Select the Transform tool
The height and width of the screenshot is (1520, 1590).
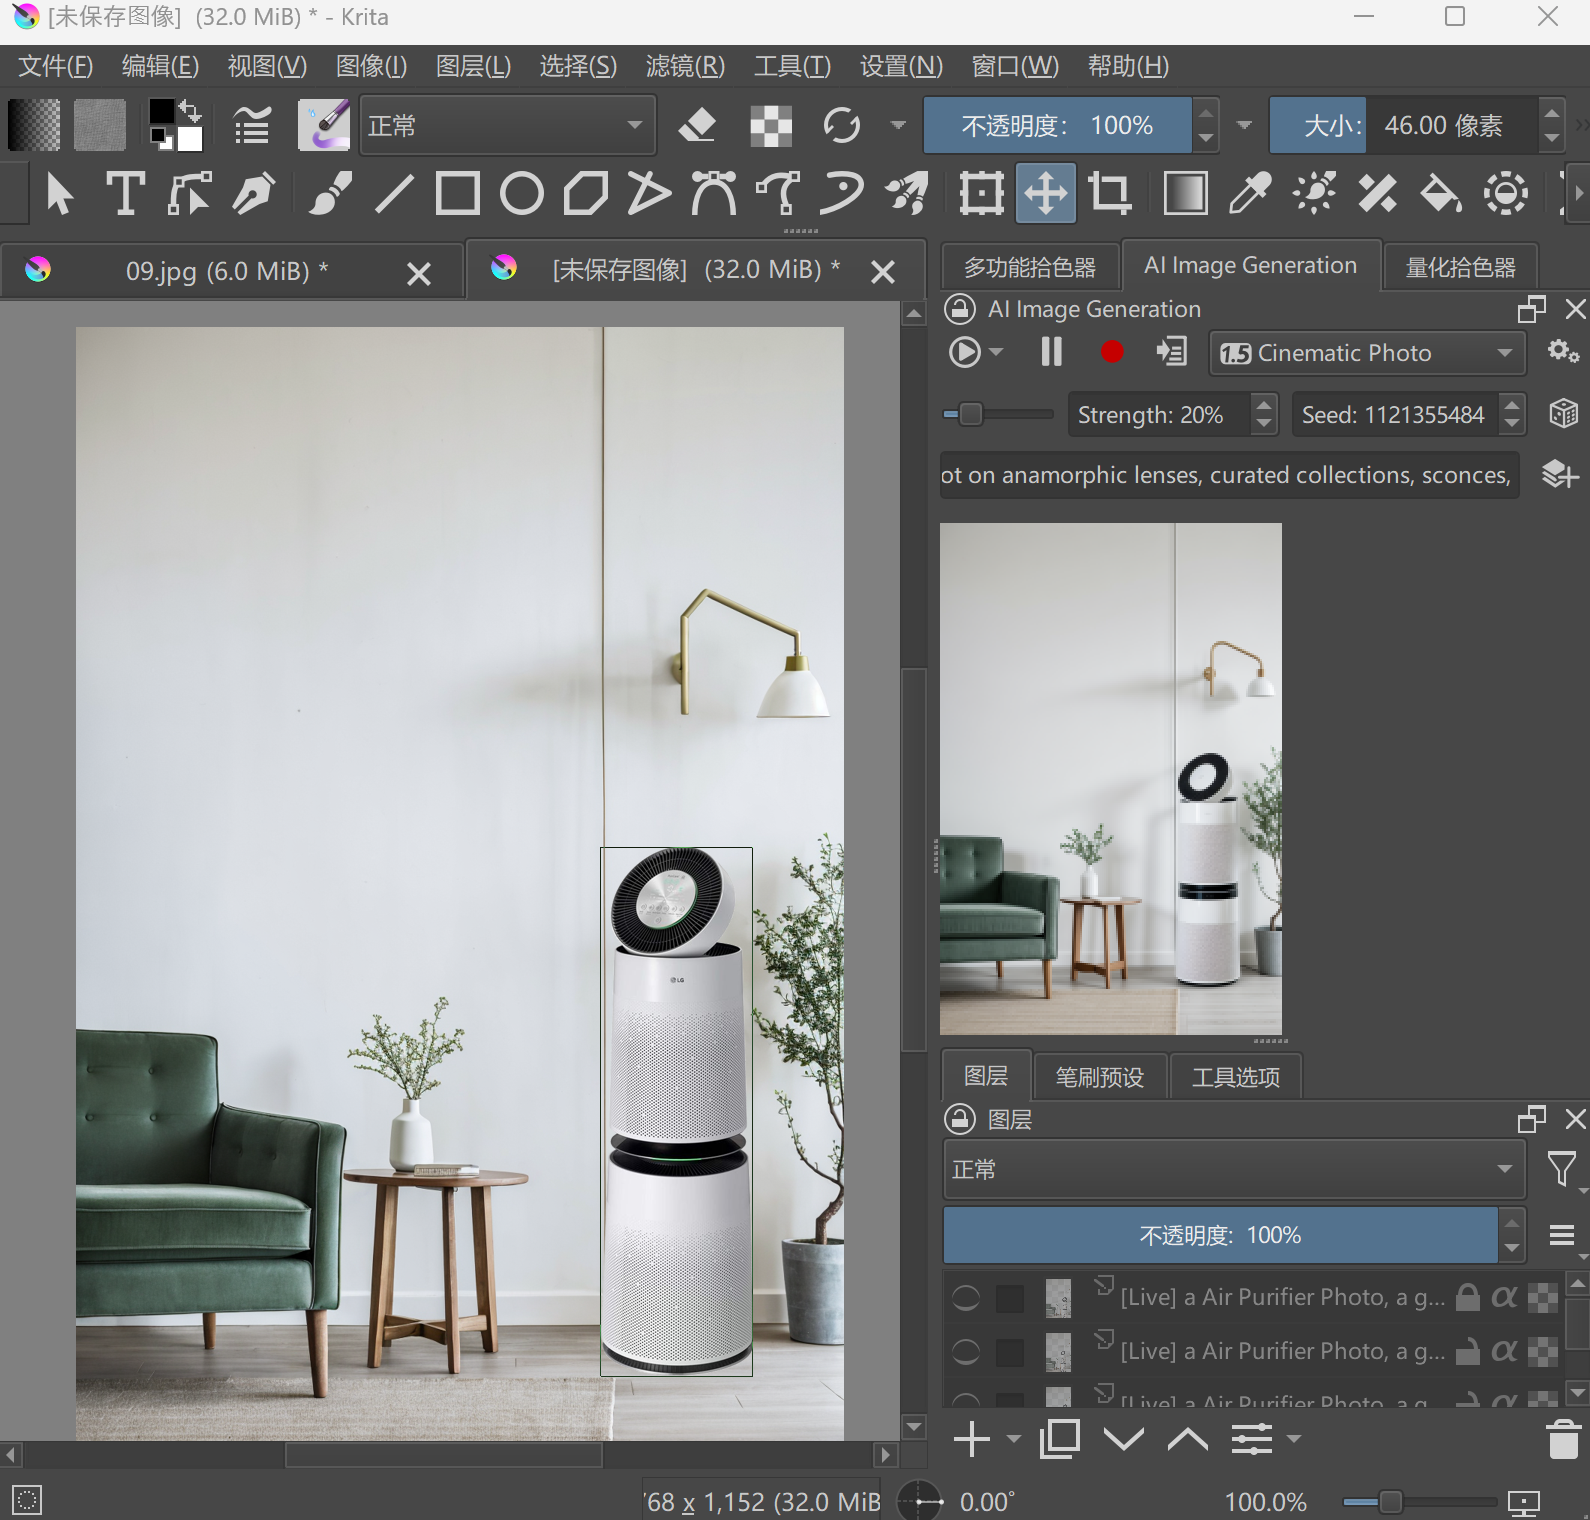click(982, 193)
